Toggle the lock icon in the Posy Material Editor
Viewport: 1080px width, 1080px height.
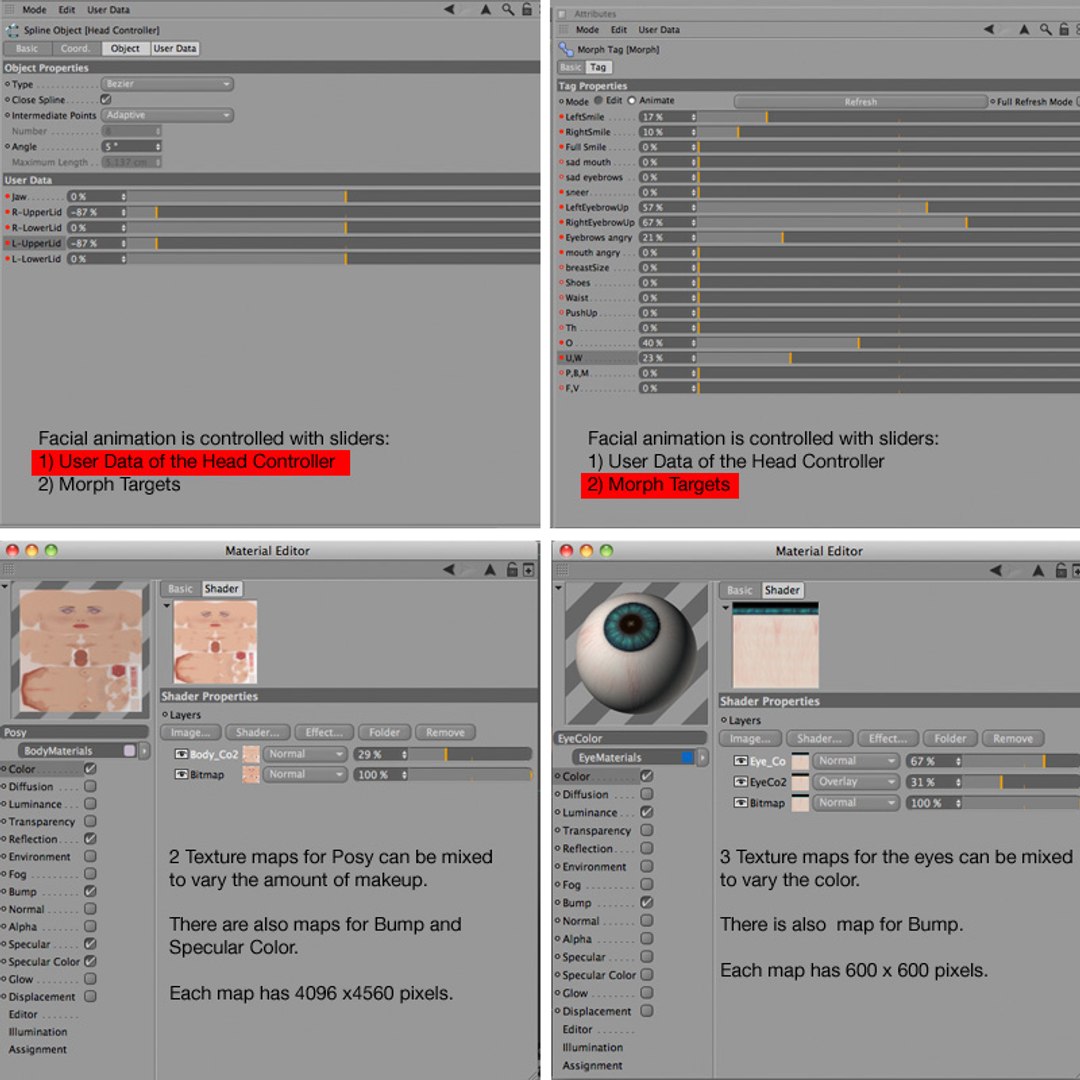(x=512, y=570)
